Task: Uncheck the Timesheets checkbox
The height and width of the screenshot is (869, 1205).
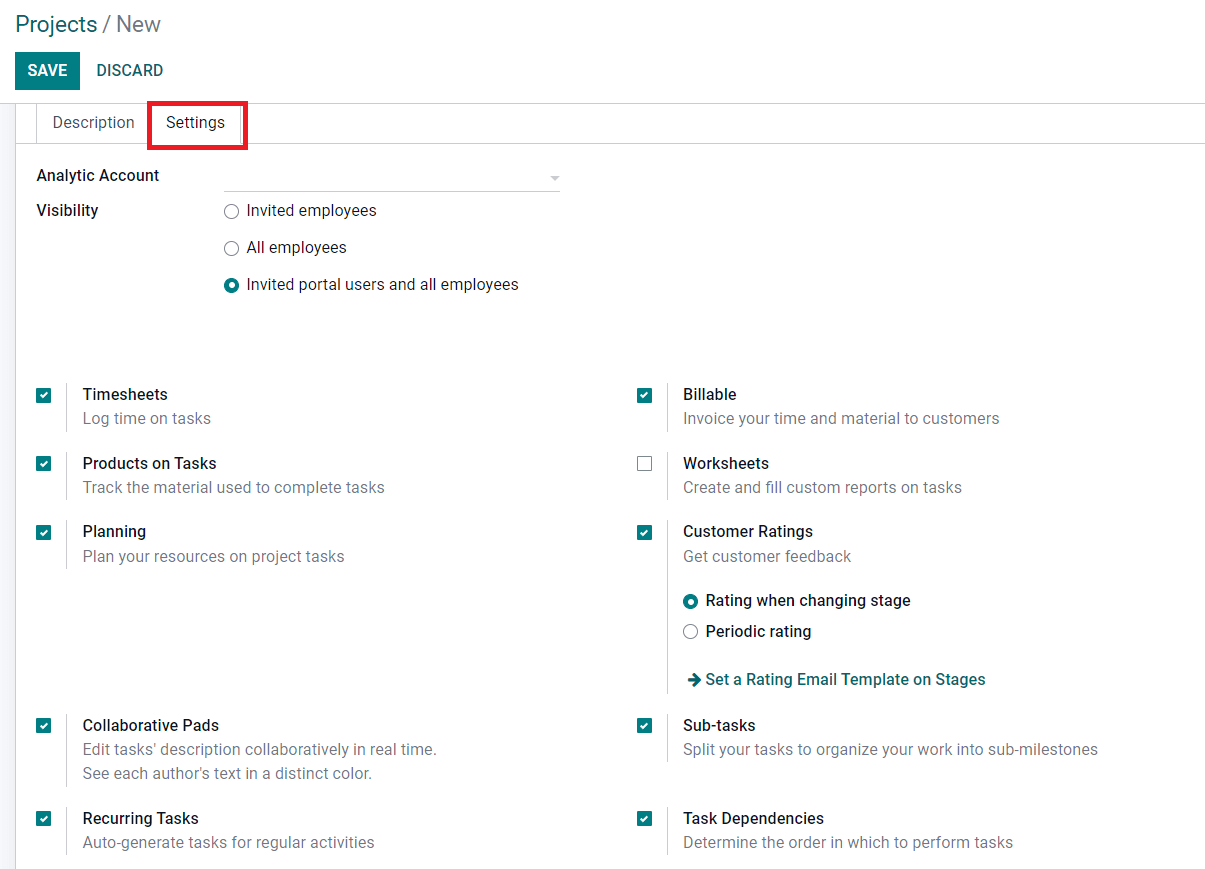Action: pos(44,395)
